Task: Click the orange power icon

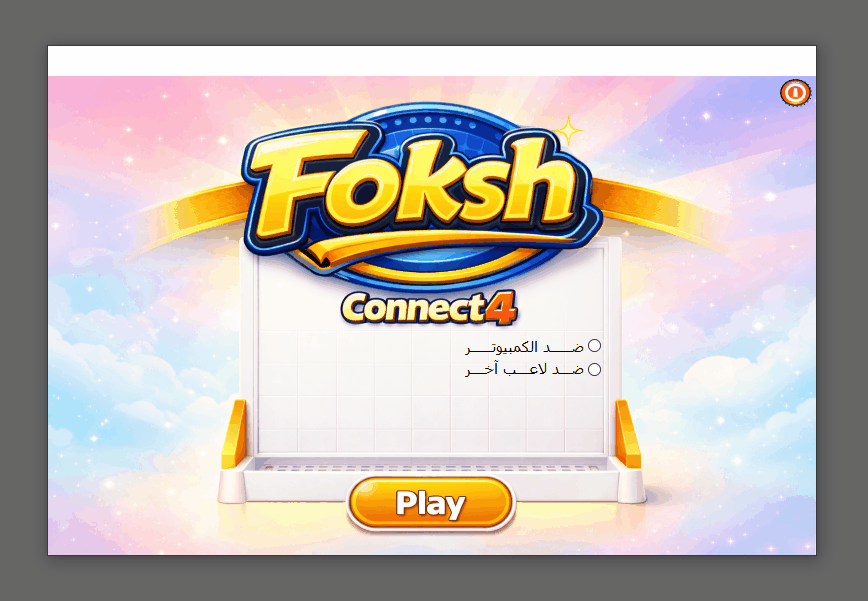Action: pyautogui.click(x=795, y=92)
